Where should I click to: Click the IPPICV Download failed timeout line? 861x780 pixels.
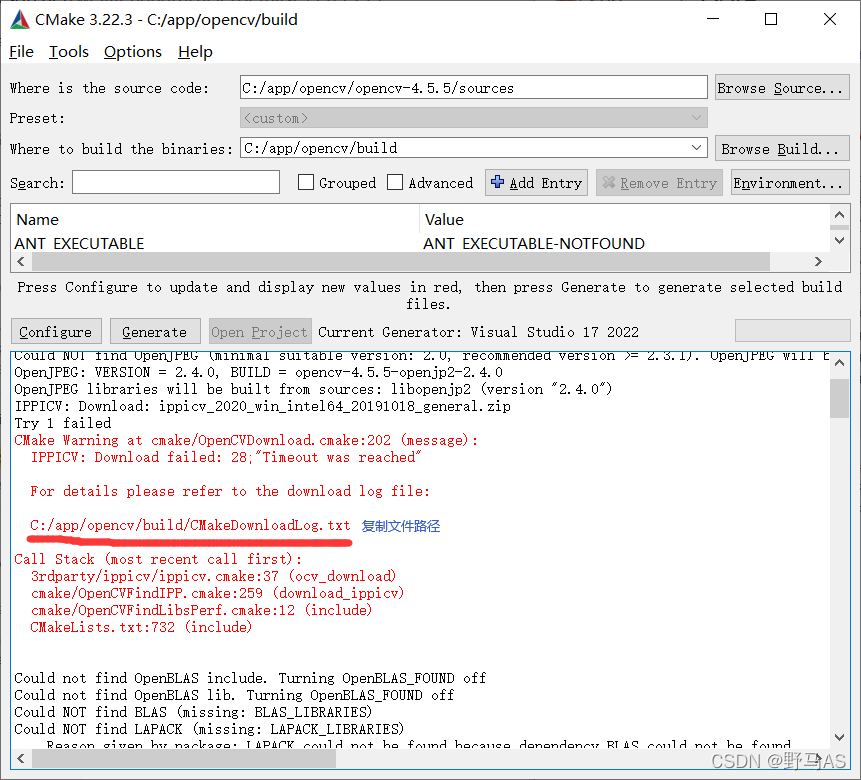click(x=226, y=458)
